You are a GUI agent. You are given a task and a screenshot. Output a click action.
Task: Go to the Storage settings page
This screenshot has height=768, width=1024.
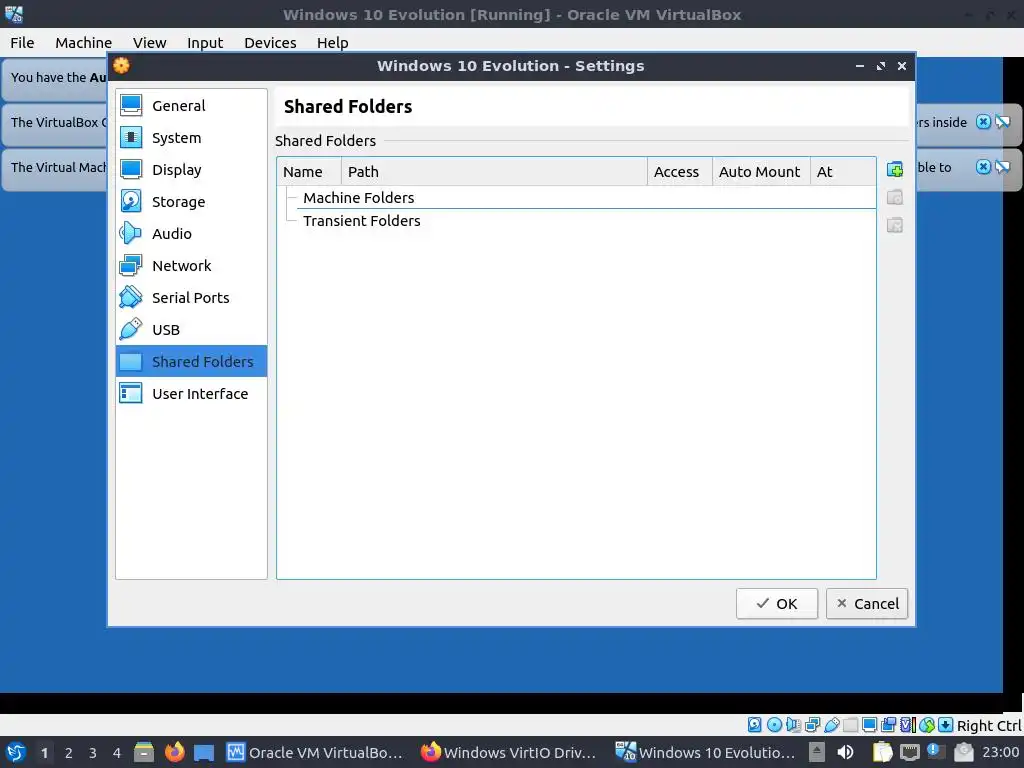(191, 202)
